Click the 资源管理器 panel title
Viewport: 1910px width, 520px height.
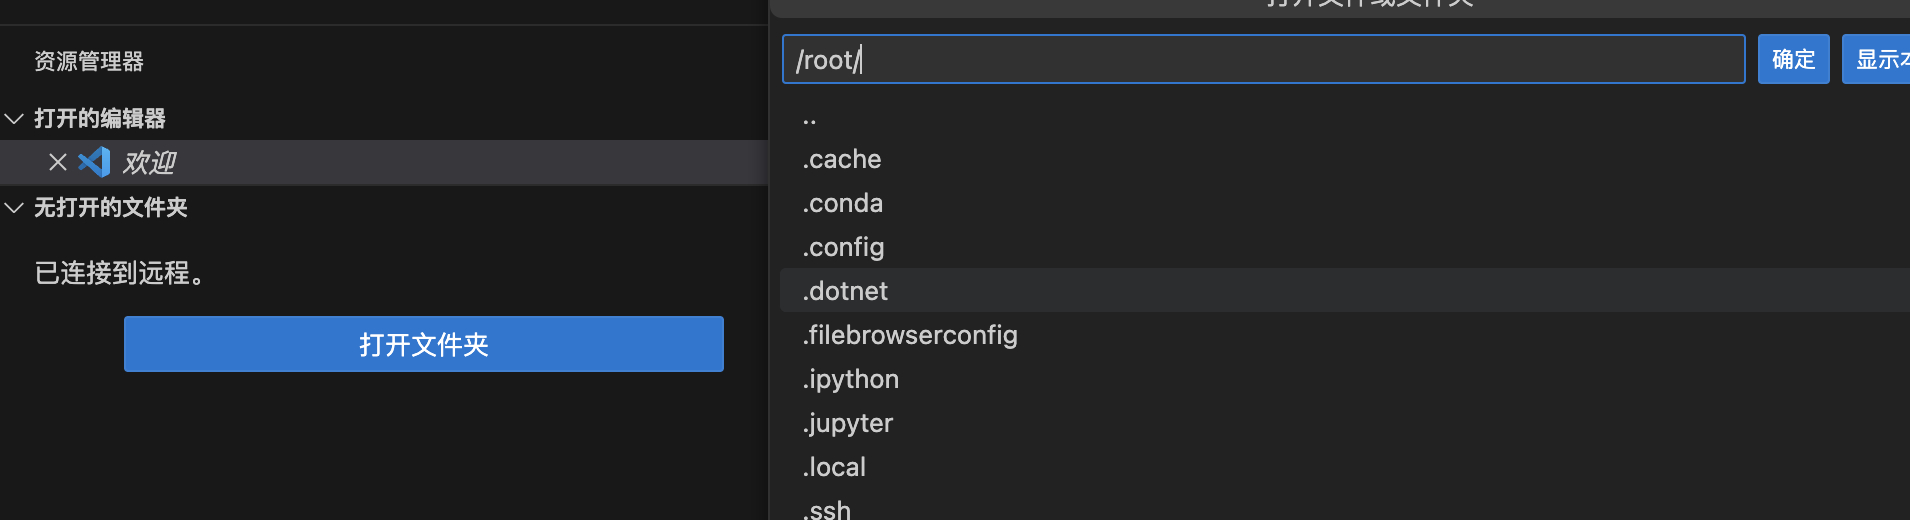[x=89, y=62]
